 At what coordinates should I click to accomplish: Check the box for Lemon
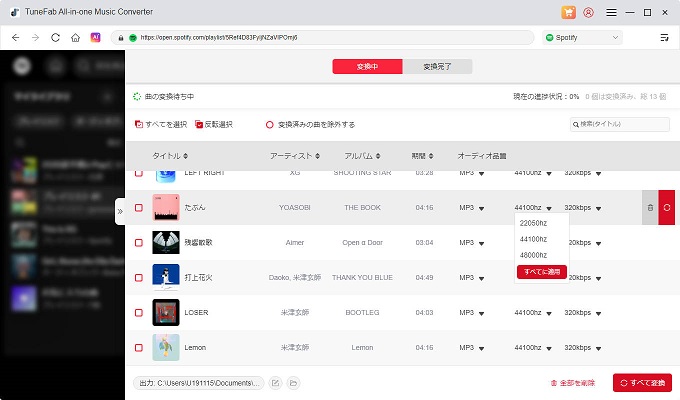(139, 348)
